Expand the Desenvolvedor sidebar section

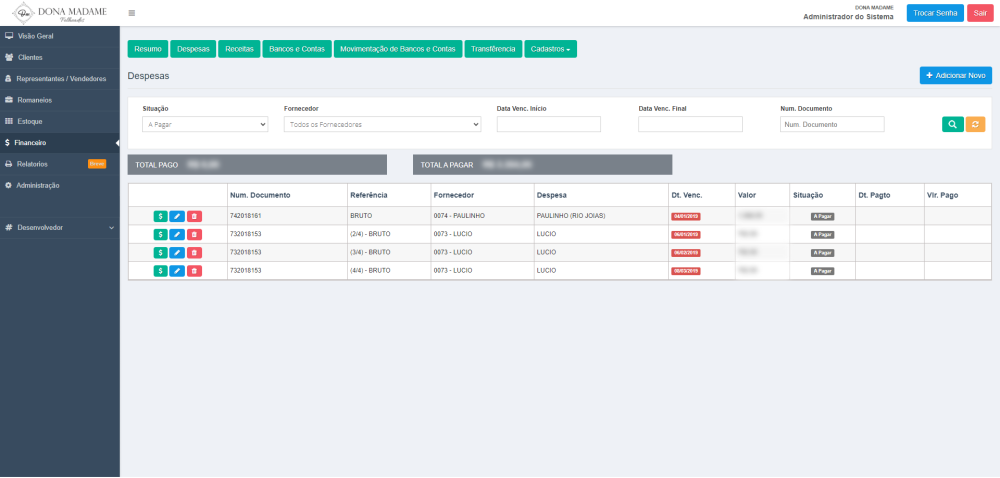pyautogui.click(x=60, y=228)
